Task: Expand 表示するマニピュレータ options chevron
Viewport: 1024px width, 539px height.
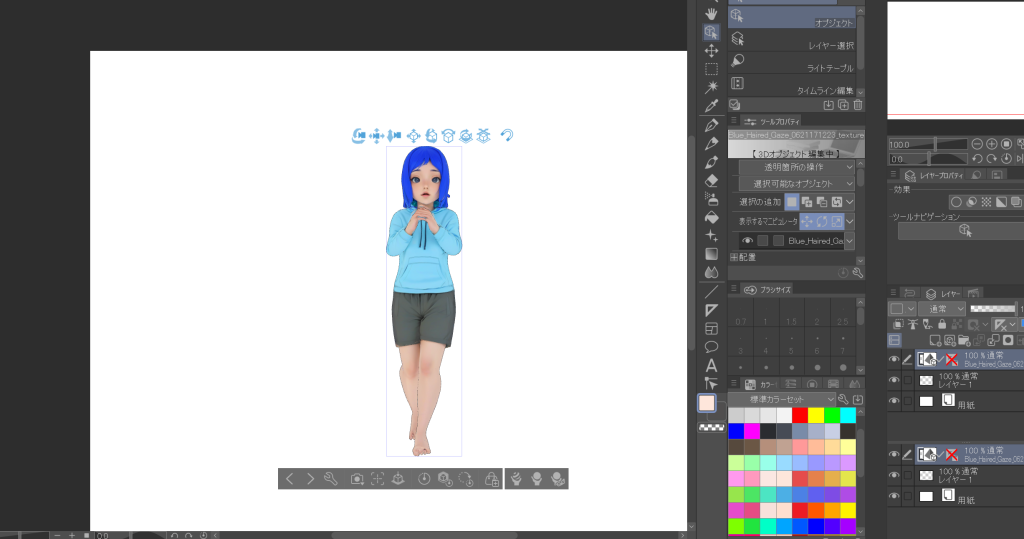Action: click(850, 221)
